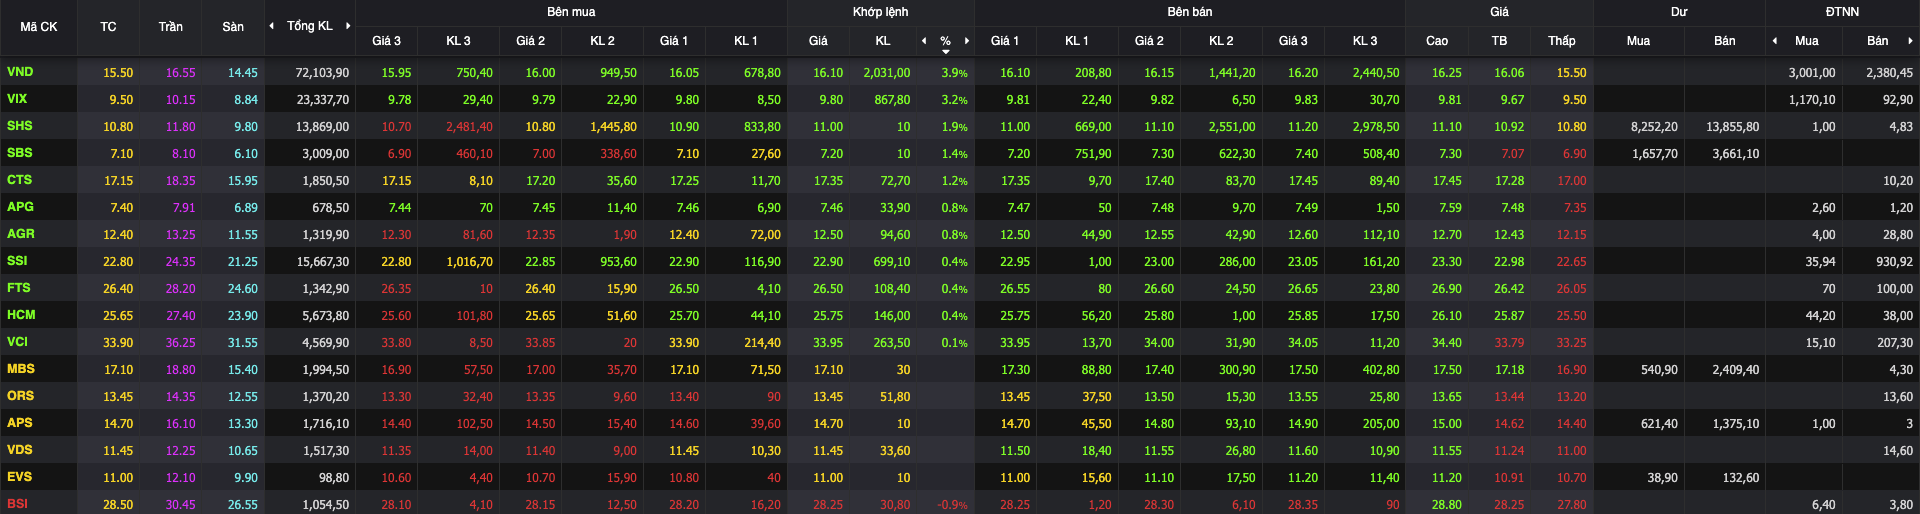Viewport: 1920px width, 514px height.
Task: Click the left arrow beside ĐTNN Mua header
Action: pyautogui.click(x=1775, y=41)
